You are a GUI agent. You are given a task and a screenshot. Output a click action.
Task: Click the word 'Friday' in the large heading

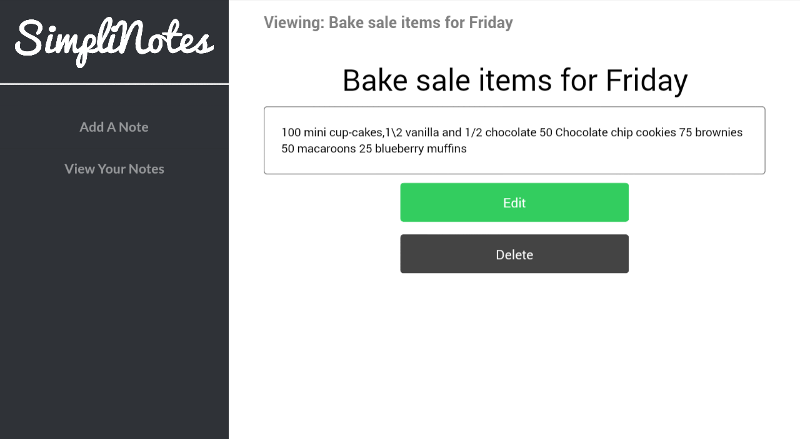coord(646,80)
